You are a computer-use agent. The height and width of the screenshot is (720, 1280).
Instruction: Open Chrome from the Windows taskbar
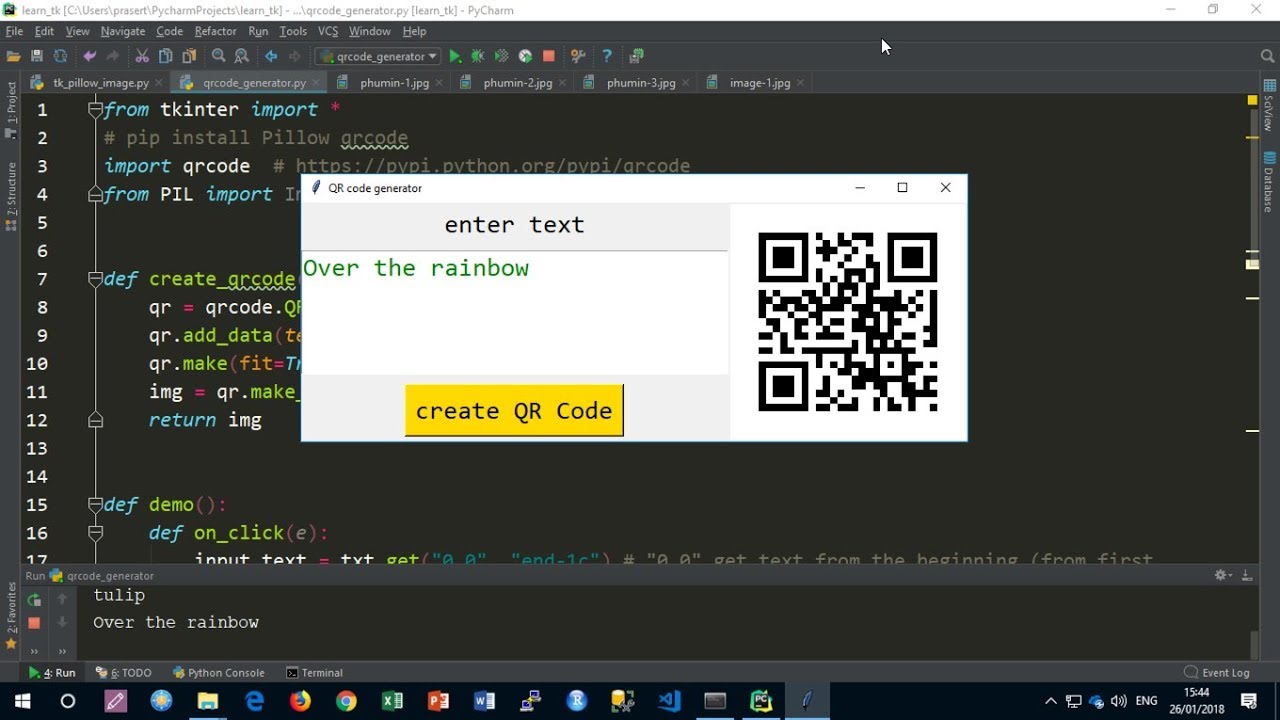click(346, 701)
